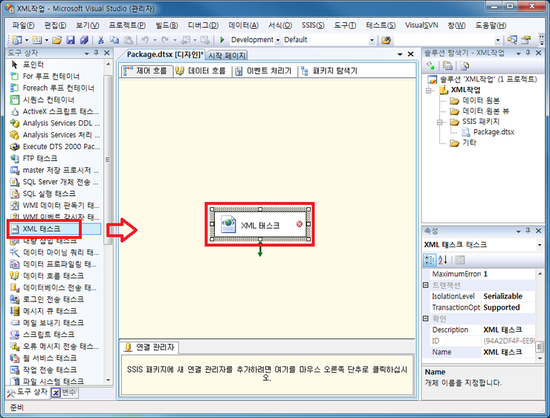This screenshot has height=418, width=550.
Task: Select the 기타 folder
Action: coord(463,143)
